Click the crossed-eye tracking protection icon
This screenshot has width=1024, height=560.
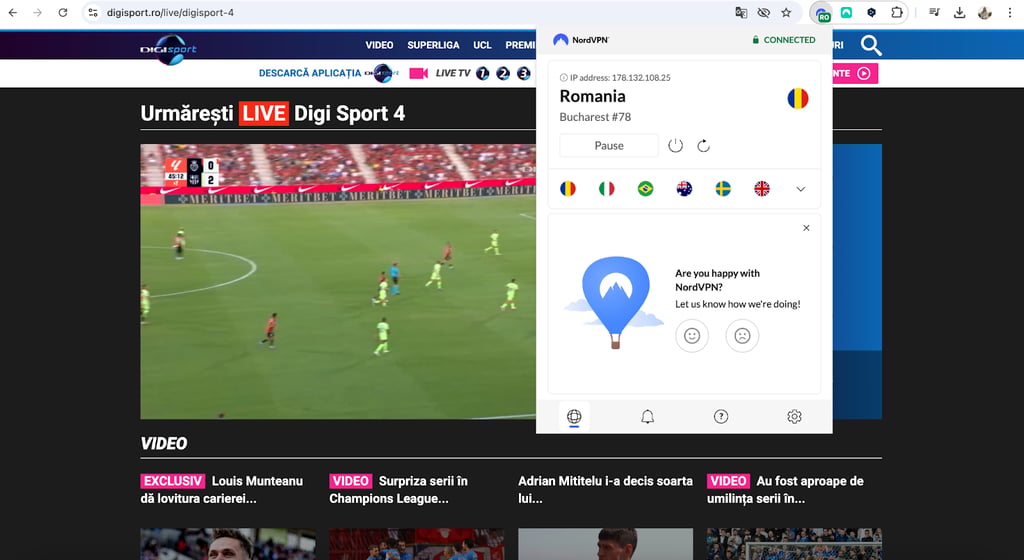click(x=763, y=12)
